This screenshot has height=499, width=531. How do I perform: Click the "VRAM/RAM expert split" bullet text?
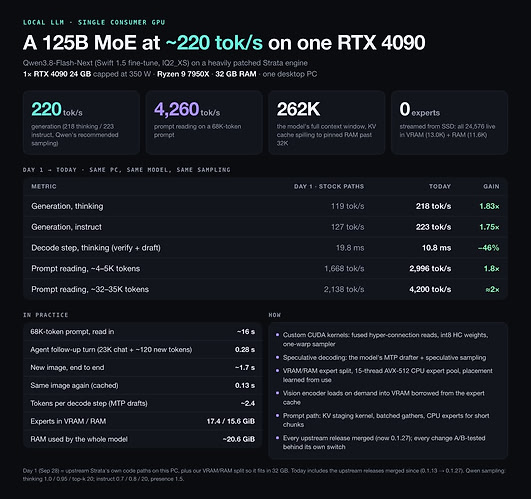388,375
